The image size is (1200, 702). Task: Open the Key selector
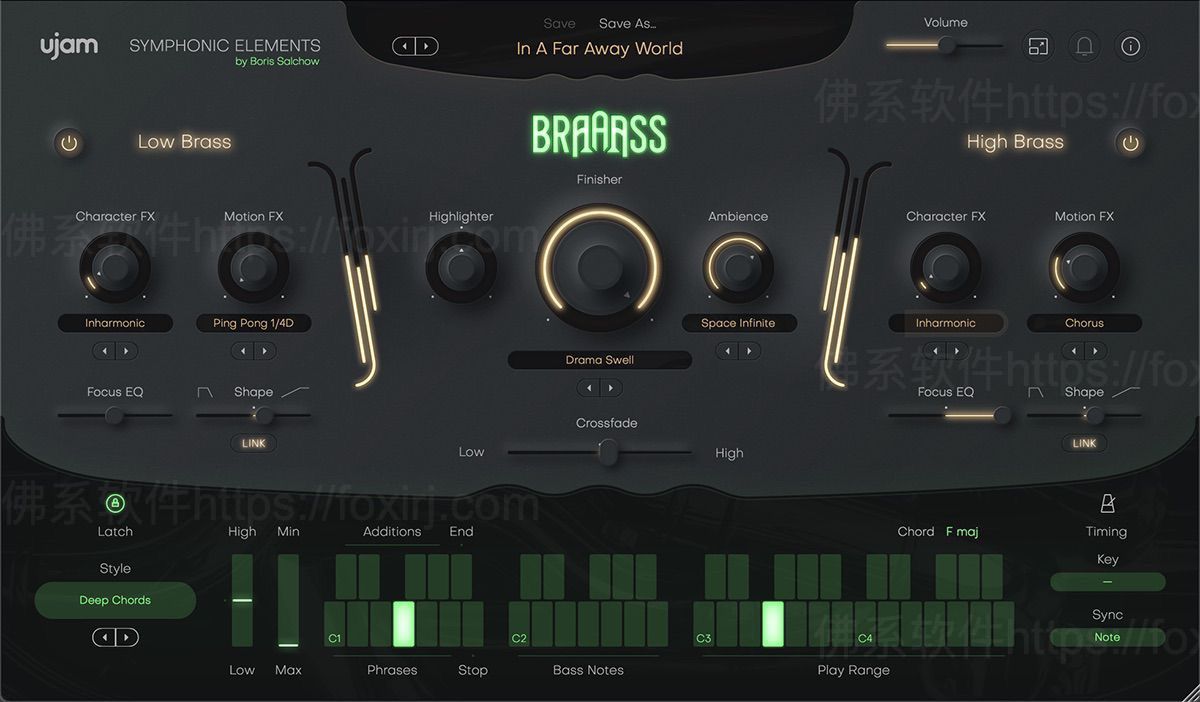1107,581
